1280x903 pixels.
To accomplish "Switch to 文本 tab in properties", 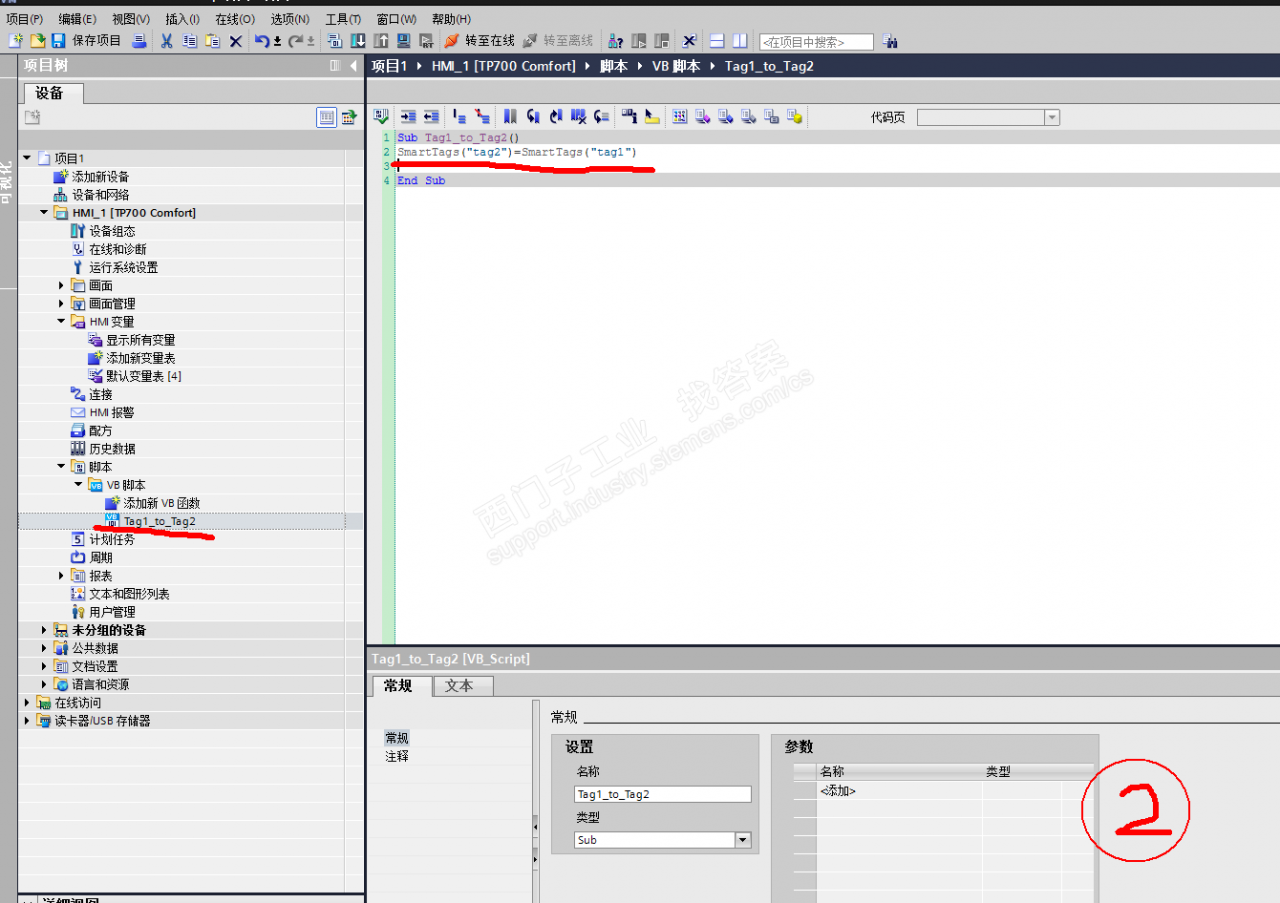I will (x=463, y=686).
